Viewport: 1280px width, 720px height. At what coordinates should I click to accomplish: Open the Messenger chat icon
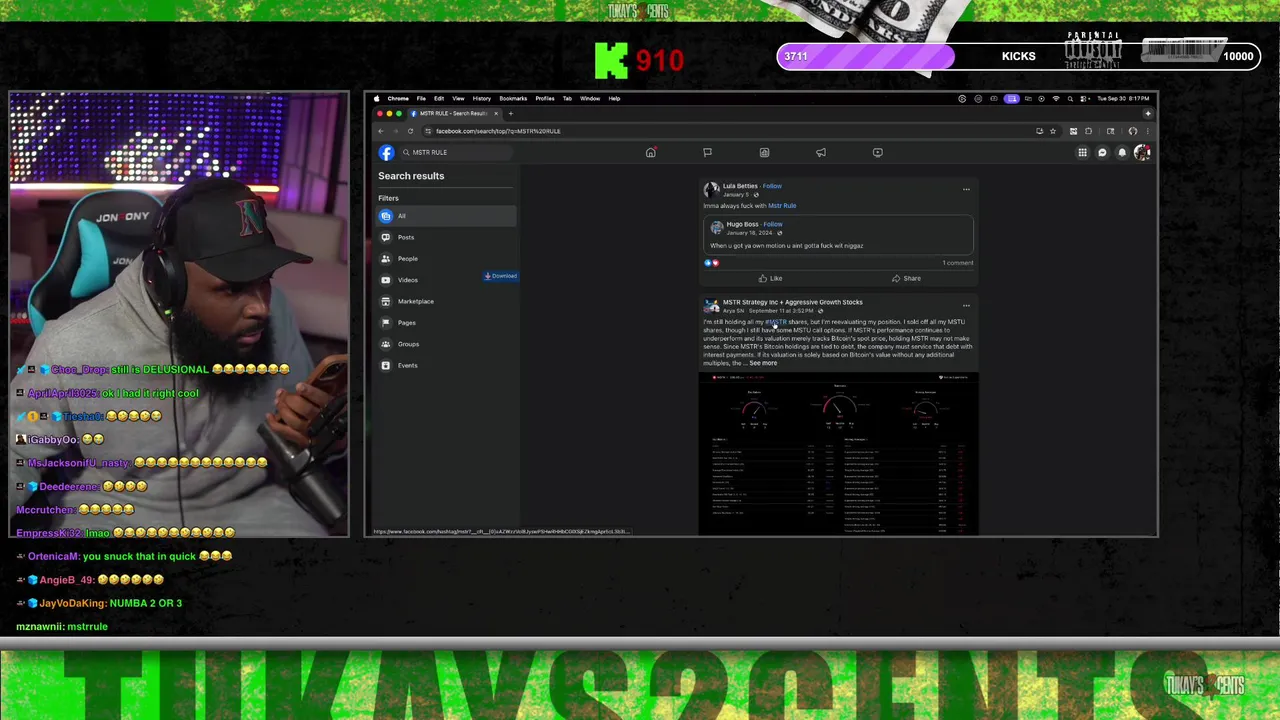1102,152
